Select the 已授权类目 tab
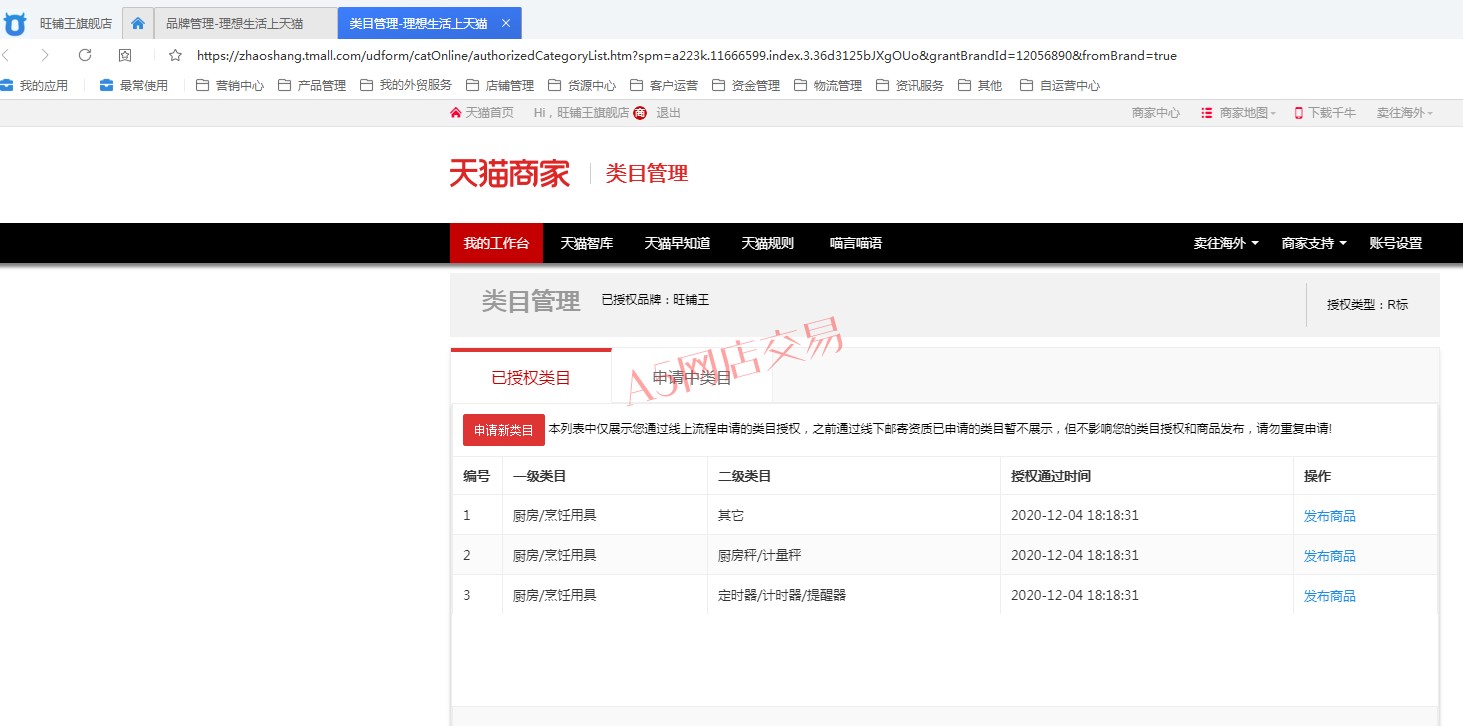The width and height of the screenshot is (1463, 726). tap(531, 377)
